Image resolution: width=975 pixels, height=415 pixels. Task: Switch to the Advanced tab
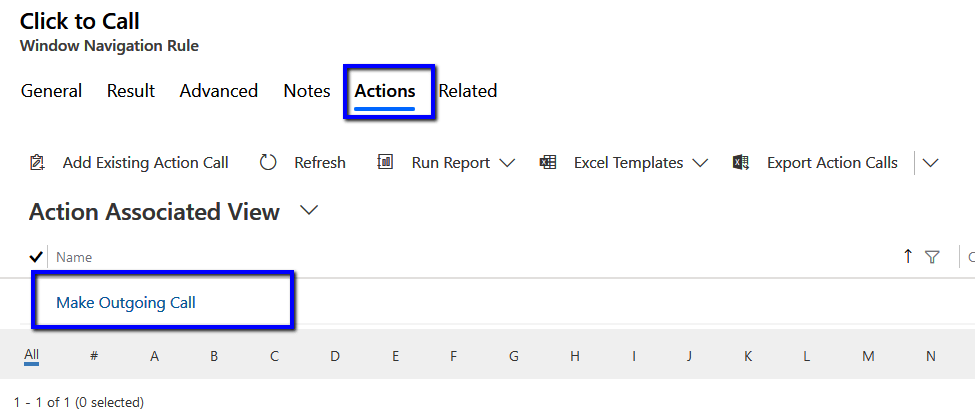pos(218,91)
